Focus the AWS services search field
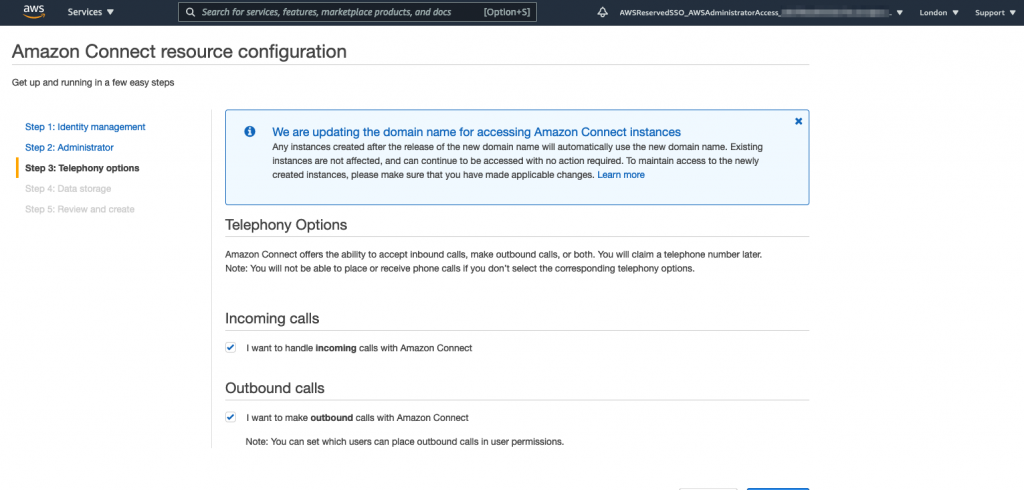 click(340, 13)
